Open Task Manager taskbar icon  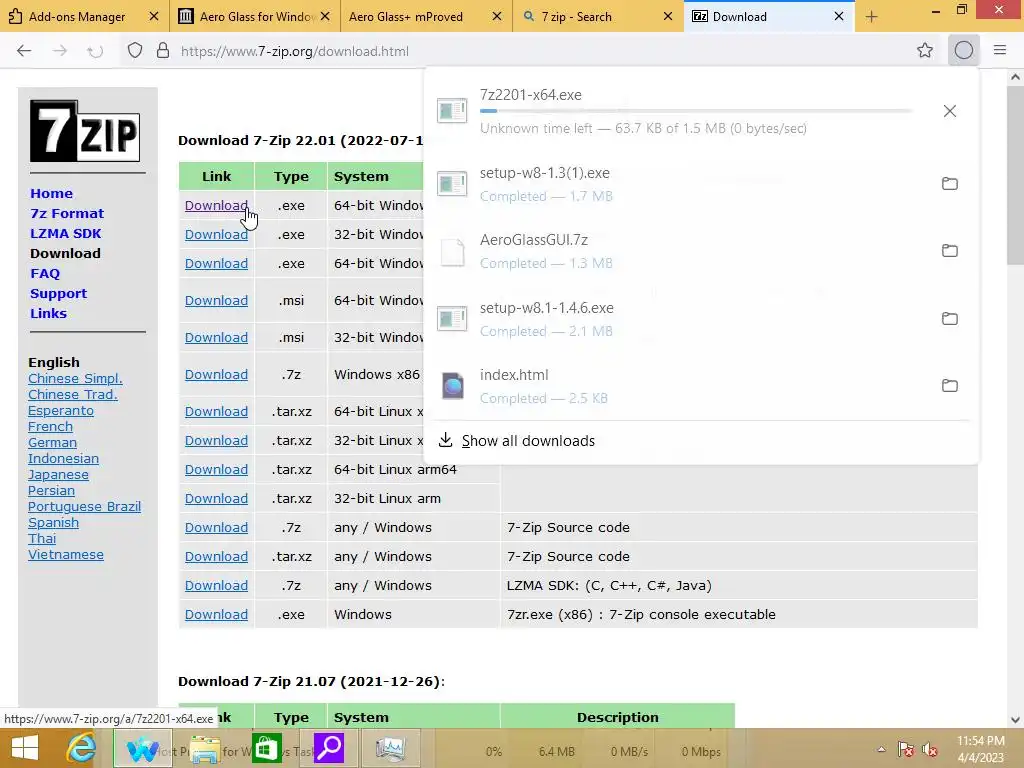(x=390, y=748)
